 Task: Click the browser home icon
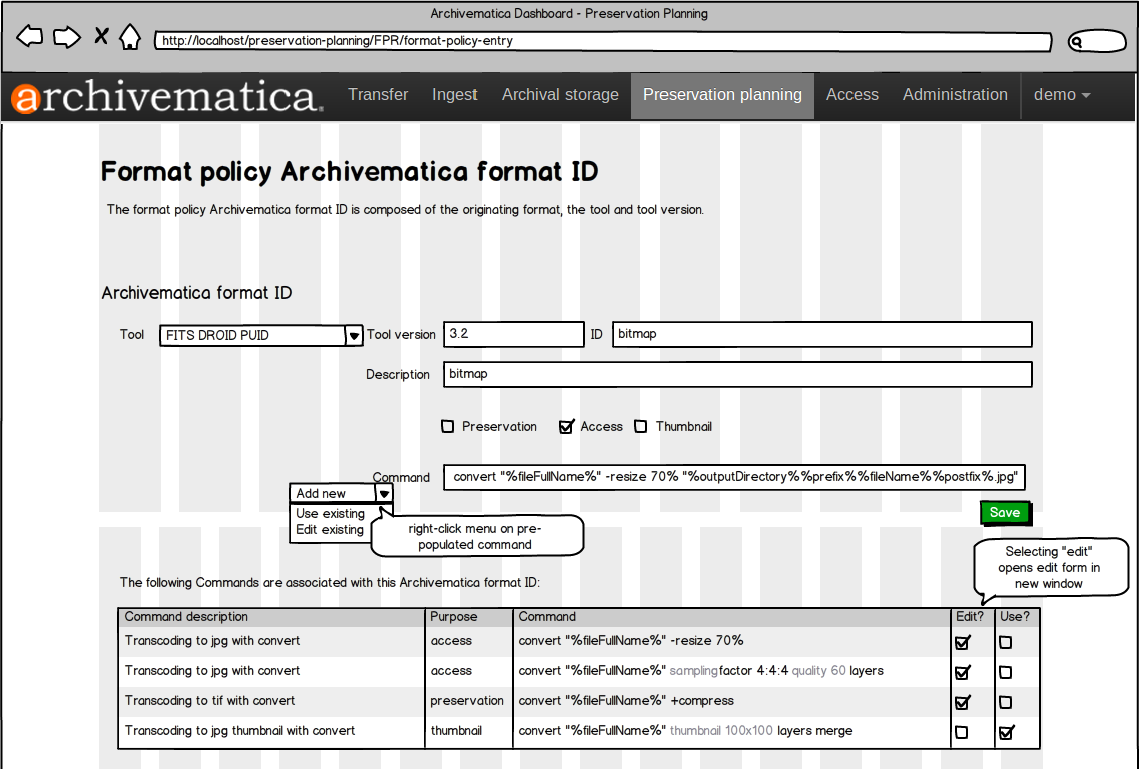point(130,38)
